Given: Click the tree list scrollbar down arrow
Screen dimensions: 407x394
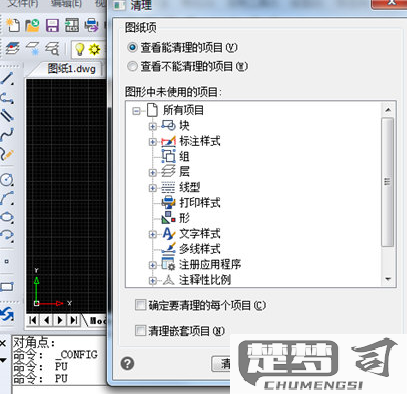Looking at the screenshot, I should (388, 279).
